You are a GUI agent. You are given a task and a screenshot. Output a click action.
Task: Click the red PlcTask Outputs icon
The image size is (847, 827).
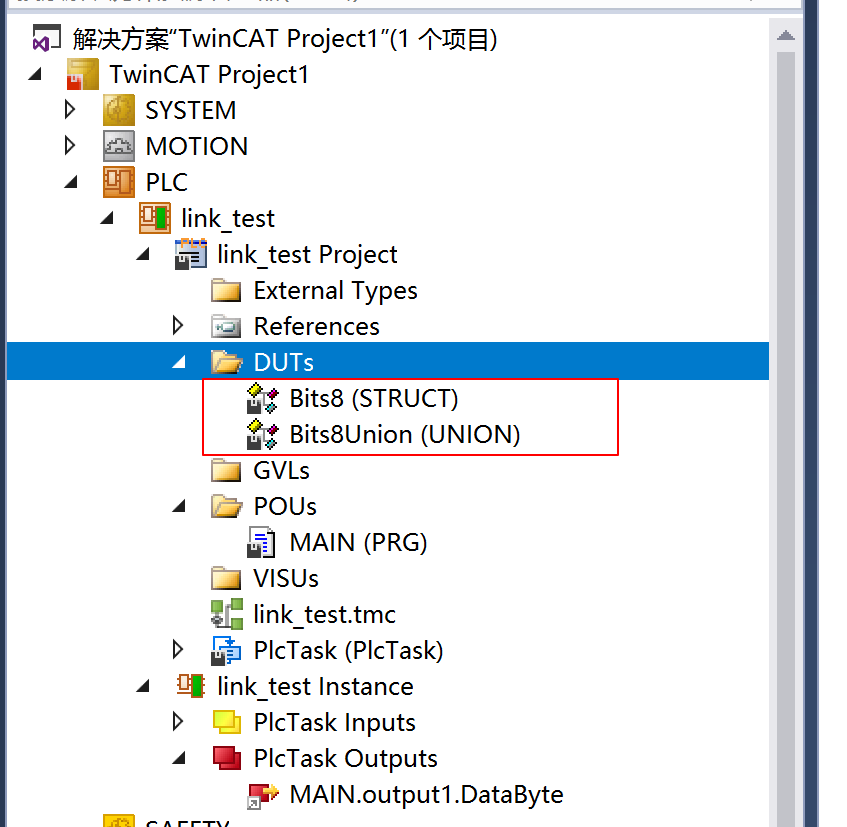coord(227,758)
